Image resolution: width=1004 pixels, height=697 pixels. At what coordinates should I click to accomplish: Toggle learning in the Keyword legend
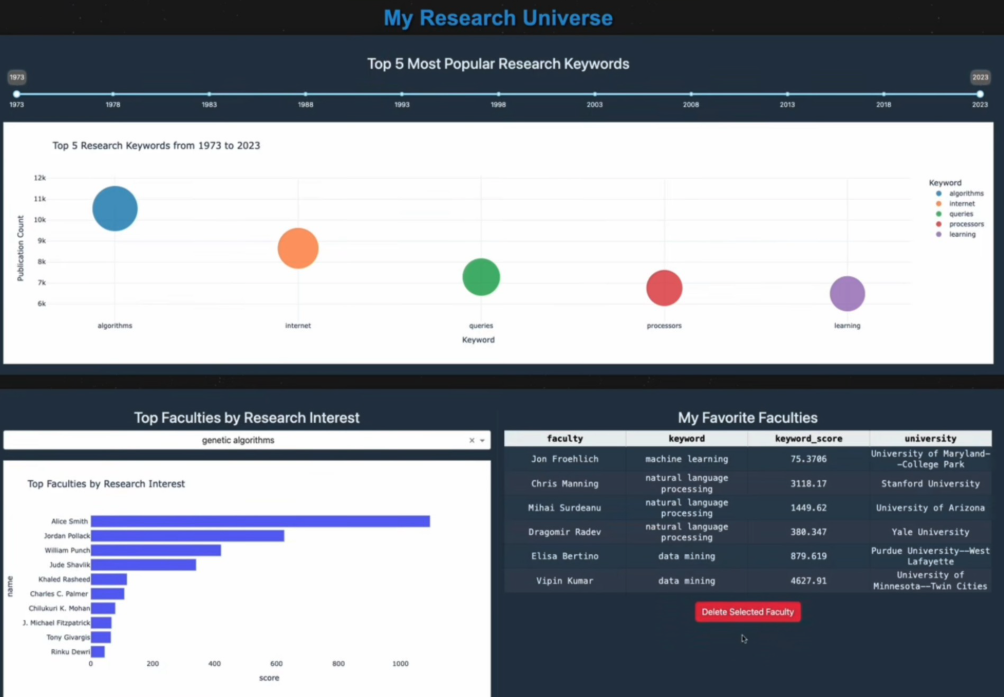tap(955, 234)
